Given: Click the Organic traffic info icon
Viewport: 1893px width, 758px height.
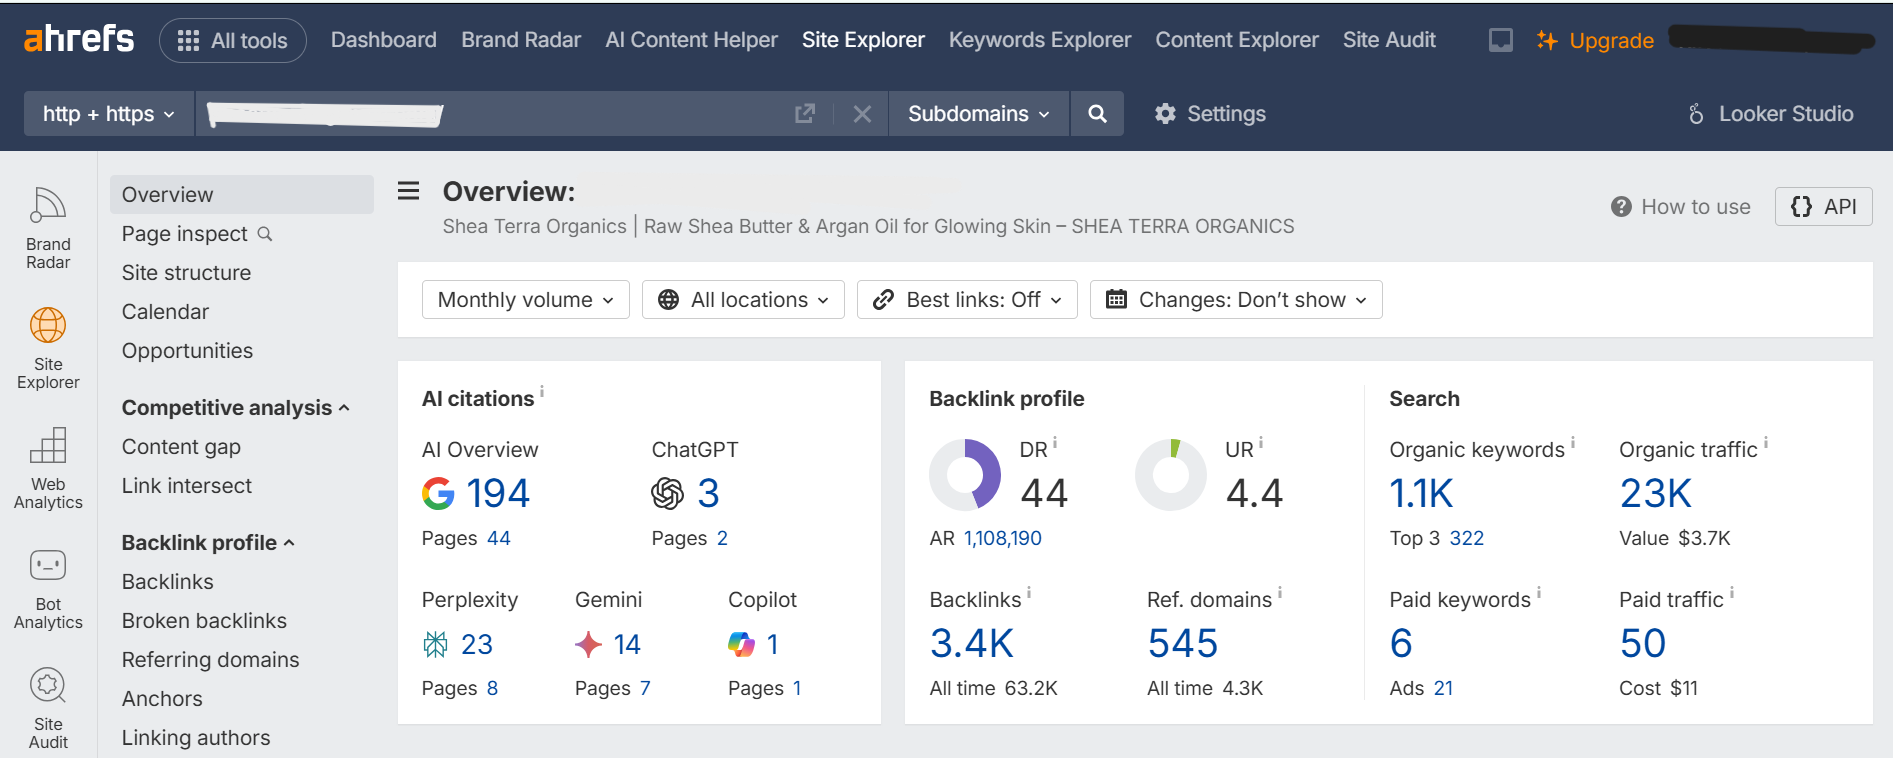Looking at the screenshot, I should pos(1766,442).
